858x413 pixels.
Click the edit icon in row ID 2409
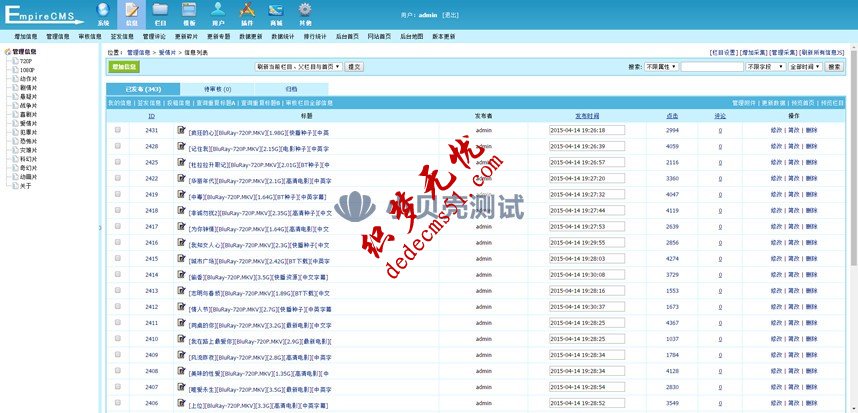click(x=182, y=354)
